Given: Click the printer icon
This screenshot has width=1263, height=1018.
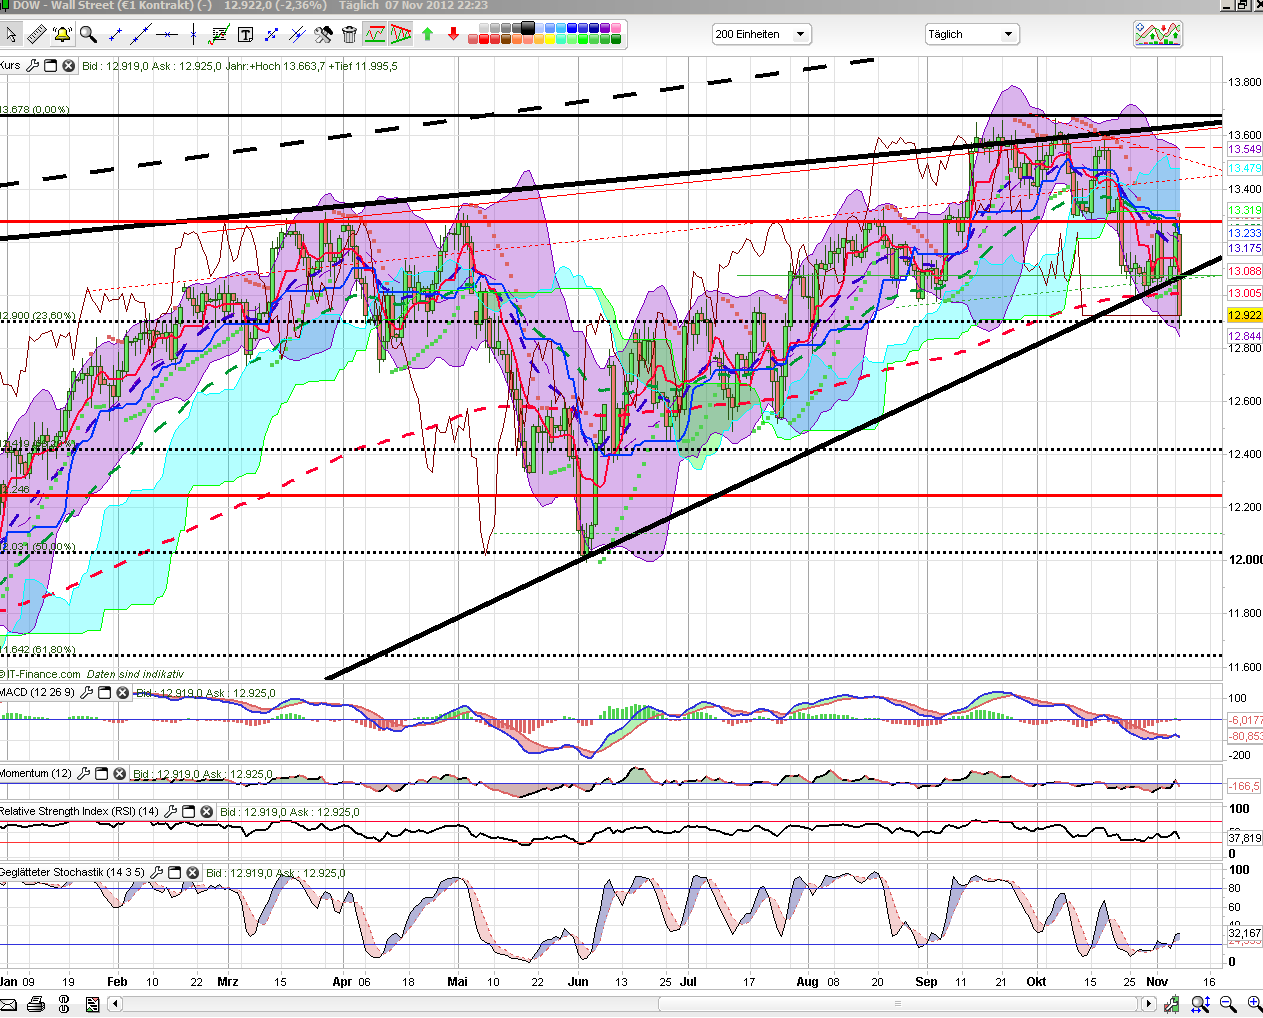Looking at the screenshot, I should 36,1004.
